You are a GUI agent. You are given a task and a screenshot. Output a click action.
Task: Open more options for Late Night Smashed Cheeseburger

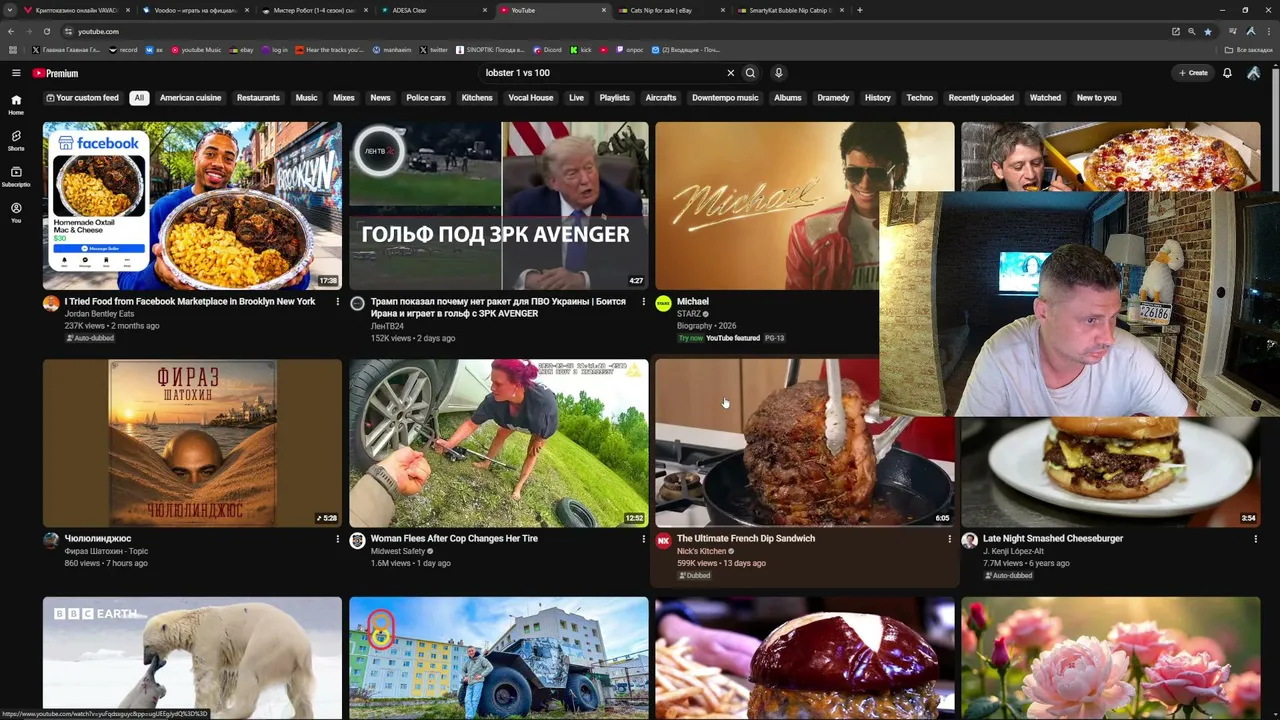1255,539
